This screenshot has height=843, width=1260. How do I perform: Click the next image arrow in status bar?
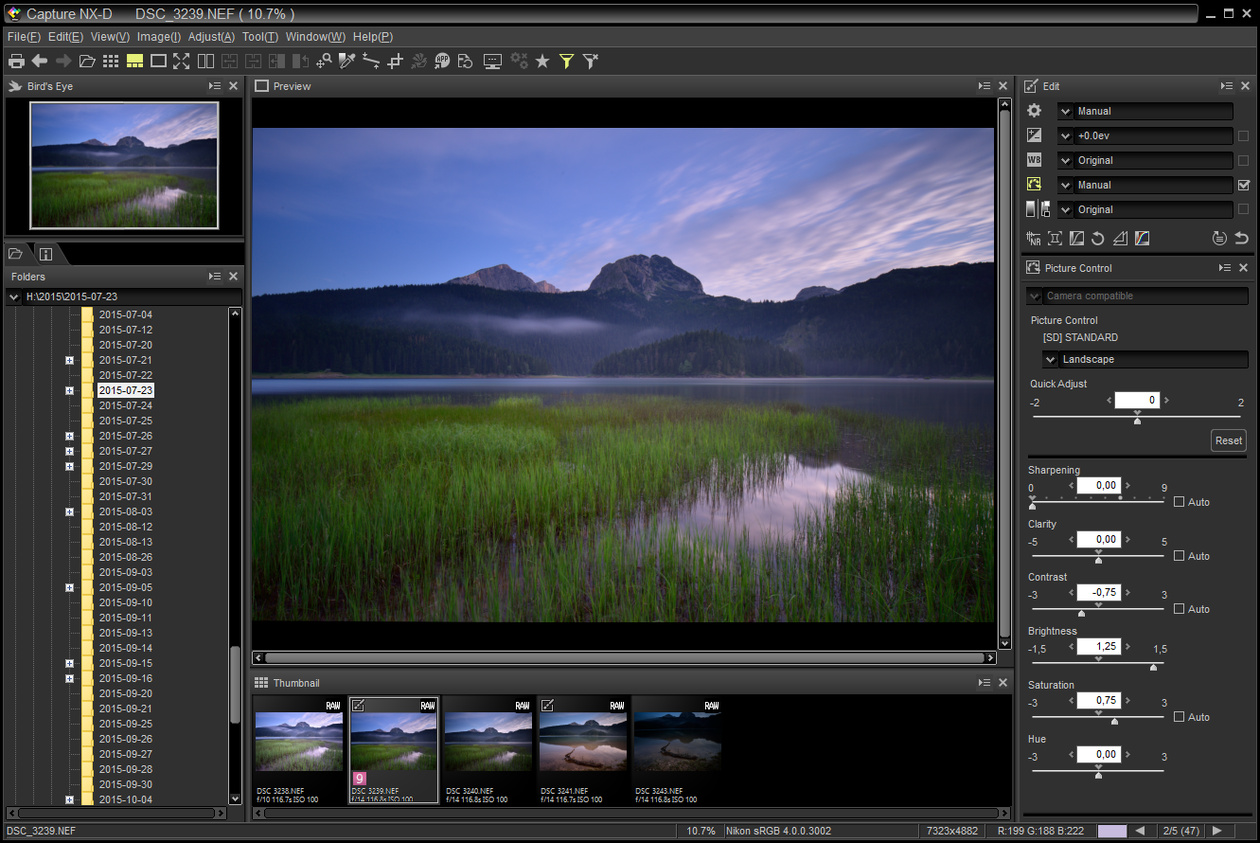[x=1216, y=830]
